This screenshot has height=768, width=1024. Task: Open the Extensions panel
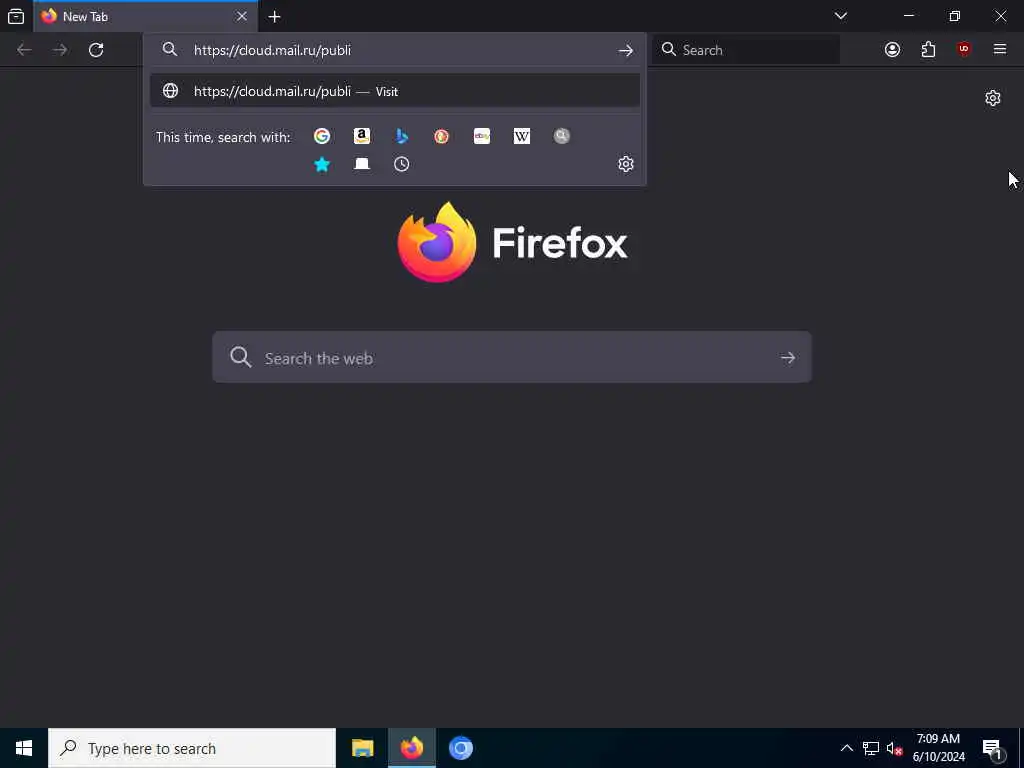point(928,50)
